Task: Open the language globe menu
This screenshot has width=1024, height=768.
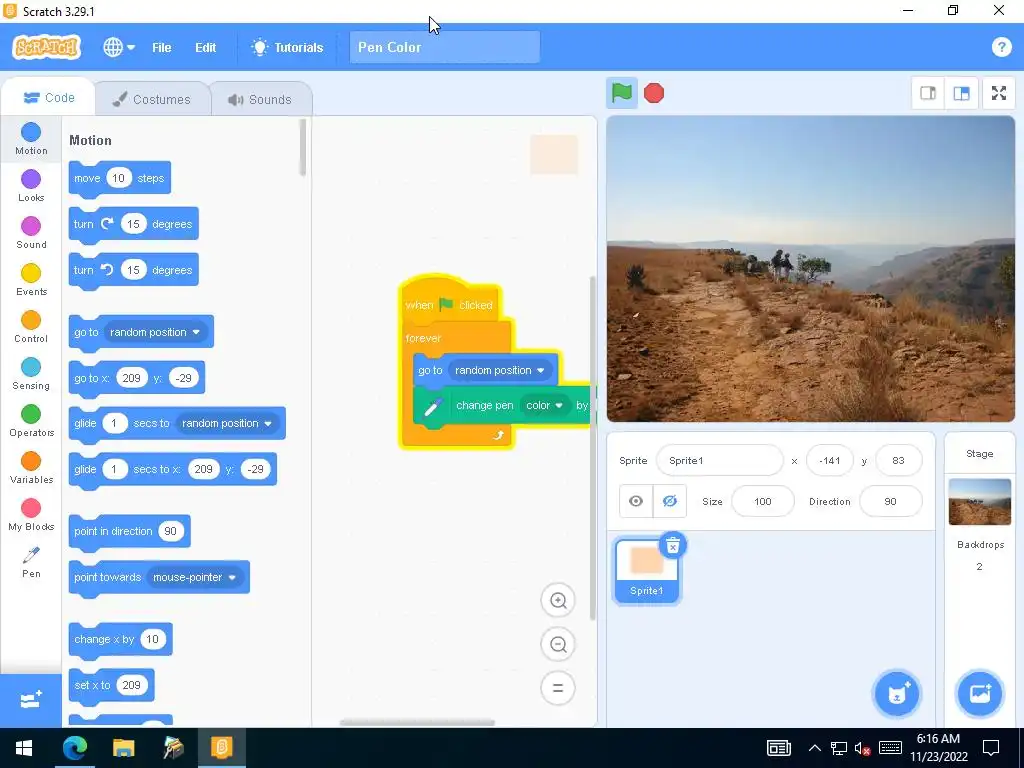Action: click(119, 47)
